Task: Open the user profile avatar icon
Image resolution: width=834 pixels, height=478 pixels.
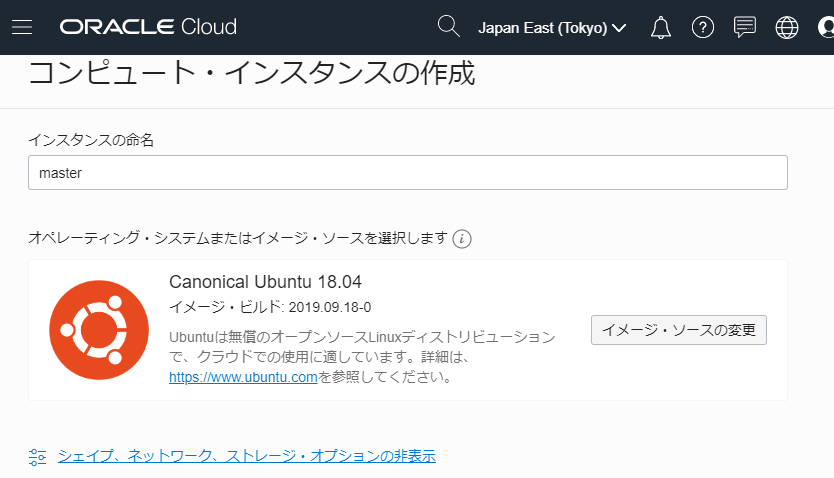Action: pyautogui.click(x=826, y=27)
